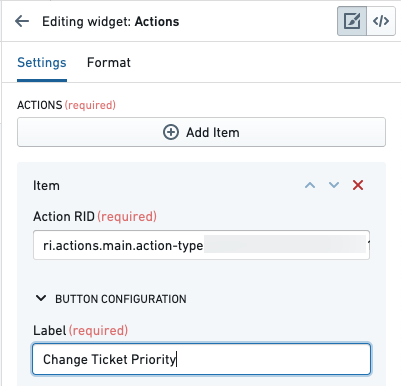The height and width of the screenshot is (386, 401).
Task: Click the Item header label
Action: coord(46,186)
